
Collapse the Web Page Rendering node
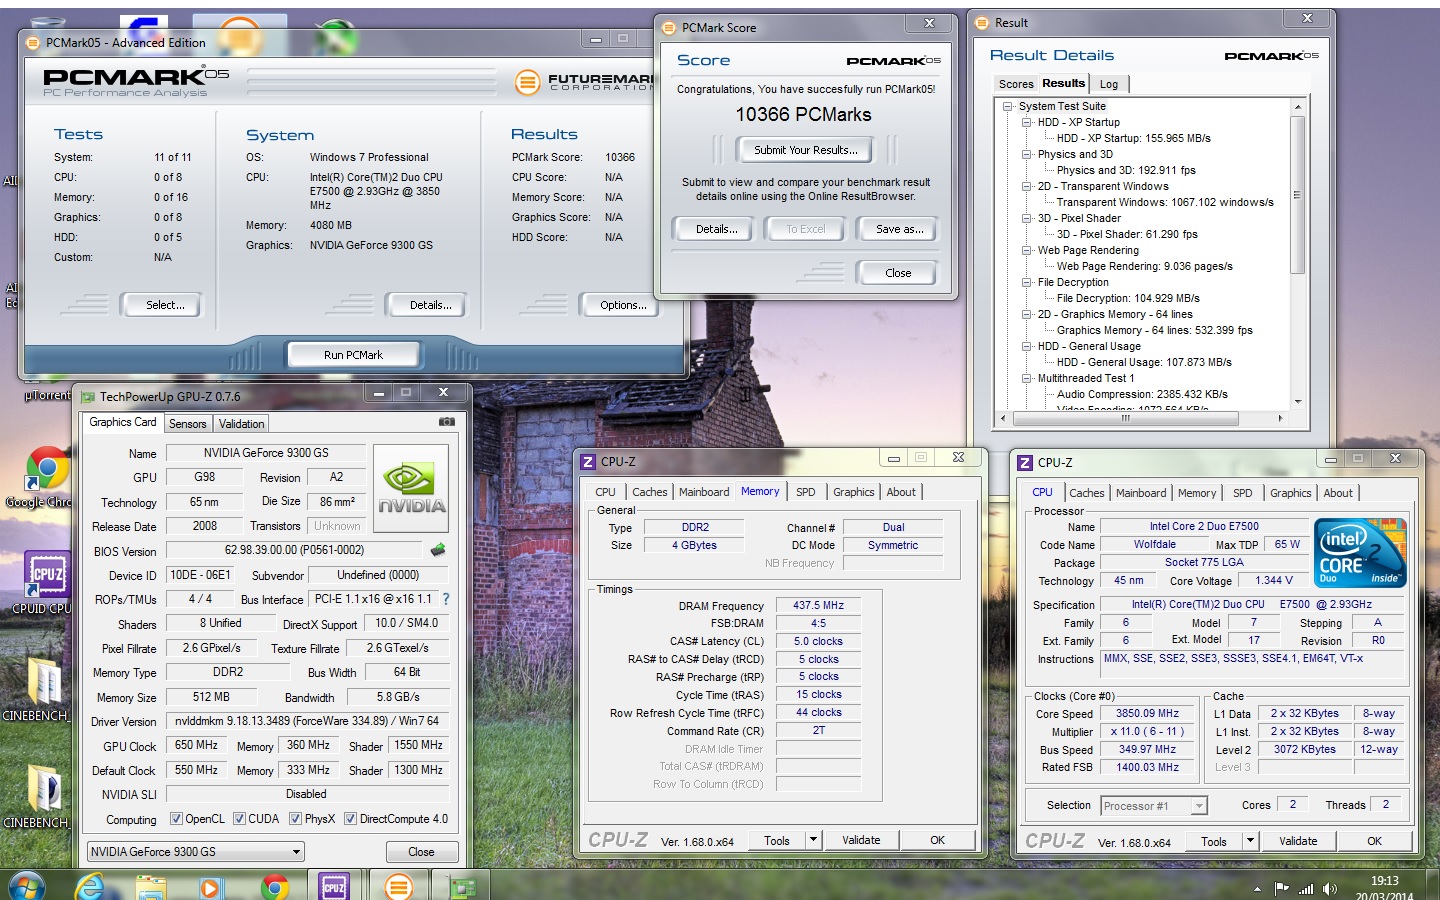(1026, 250)
